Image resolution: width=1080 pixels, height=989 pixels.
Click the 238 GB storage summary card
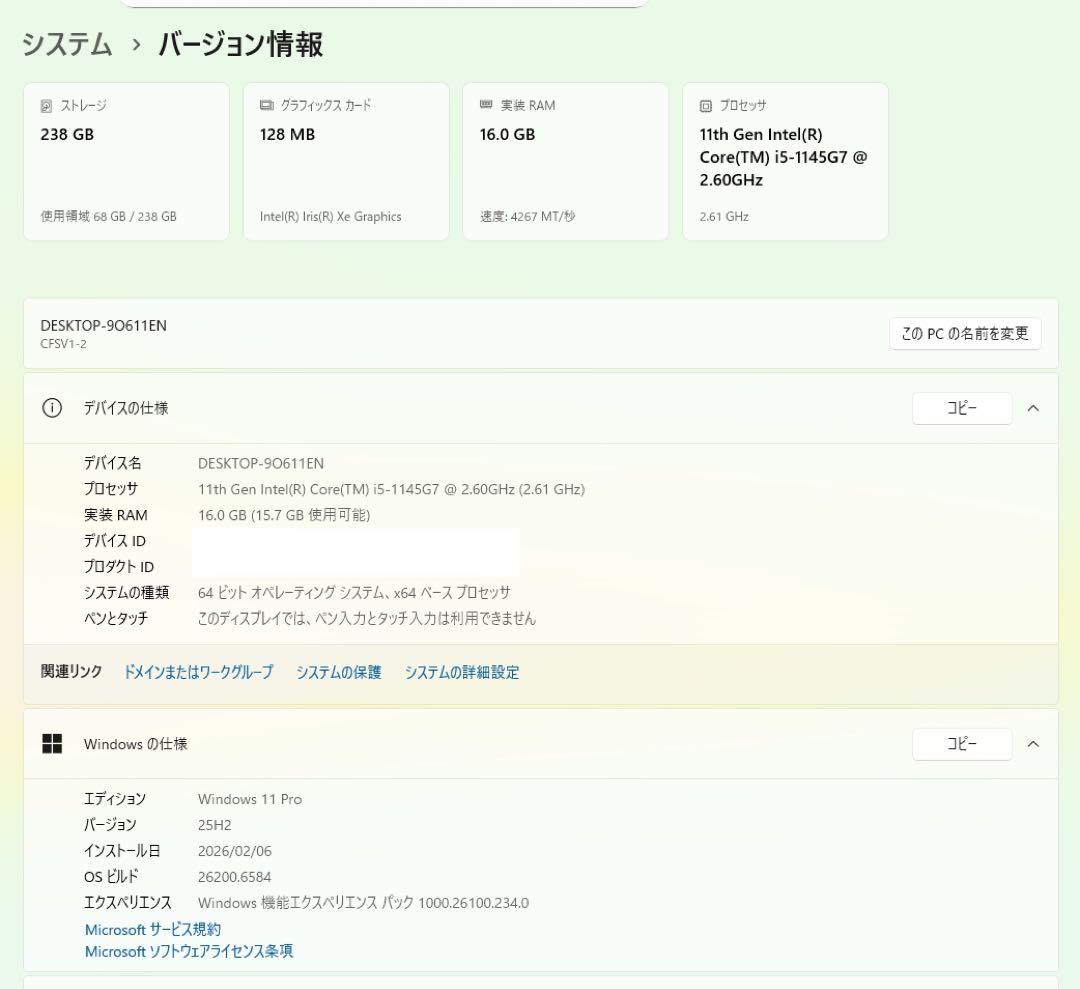point(126,160)
